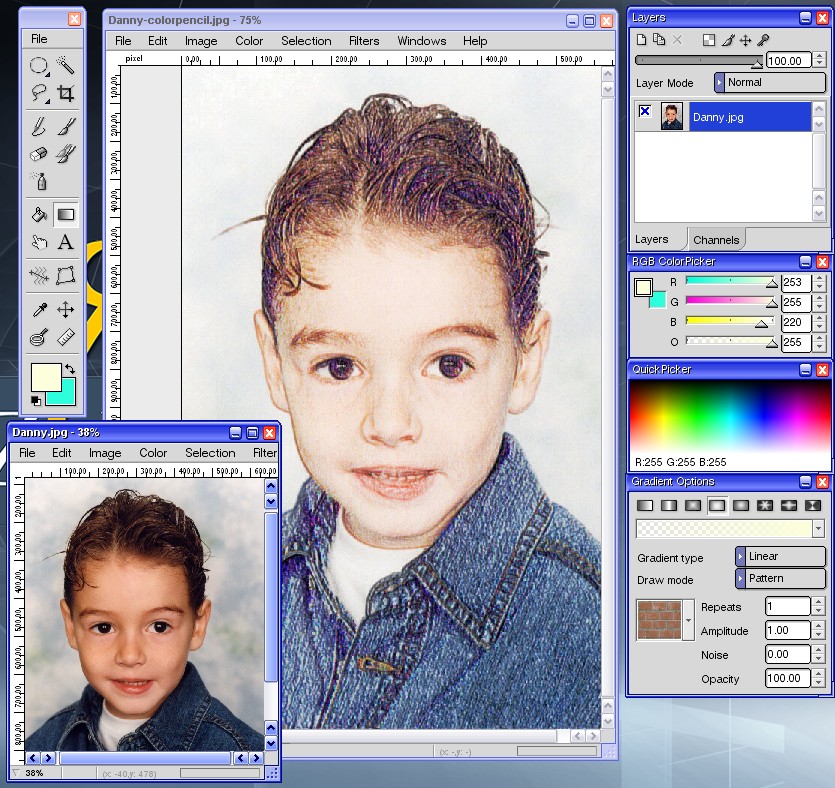This screenshot has height=788, width=835.
Task: Select the Gradient tool in toolbox
Action: 66,215
